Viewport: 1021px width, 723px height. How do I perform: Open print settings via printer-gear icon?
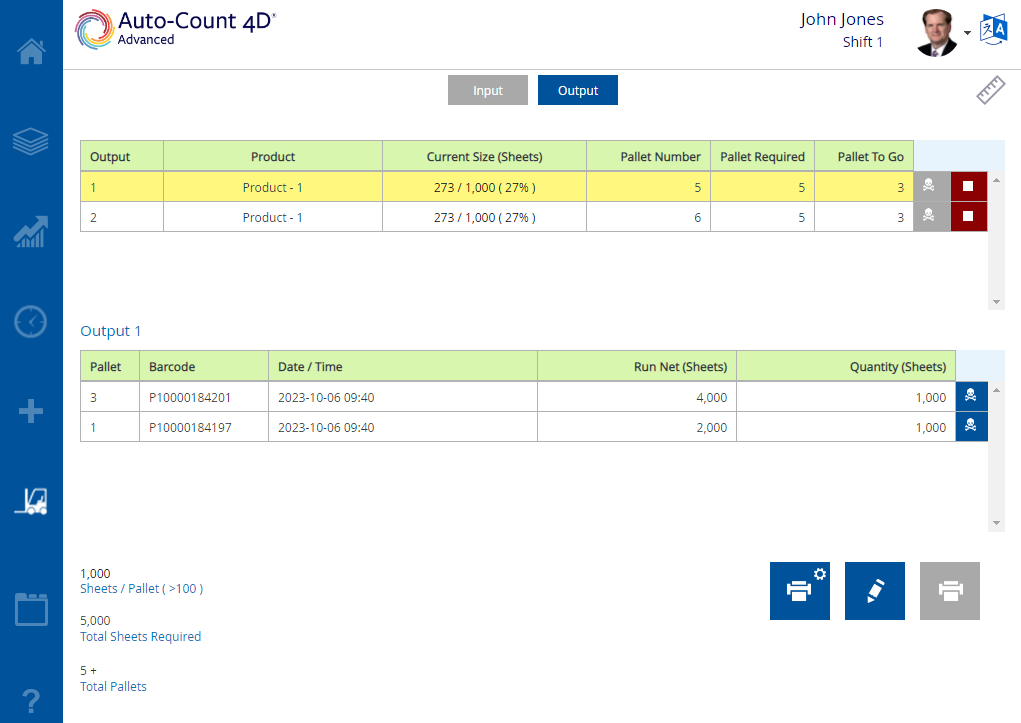(799, 590)
